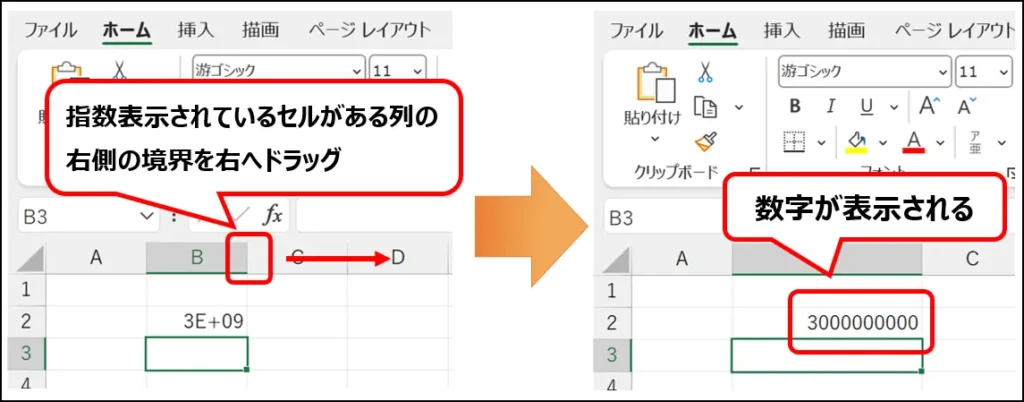Select row 2 header in left screenshot
This screenshot has height=402, width=1024.
coord(25,320)
